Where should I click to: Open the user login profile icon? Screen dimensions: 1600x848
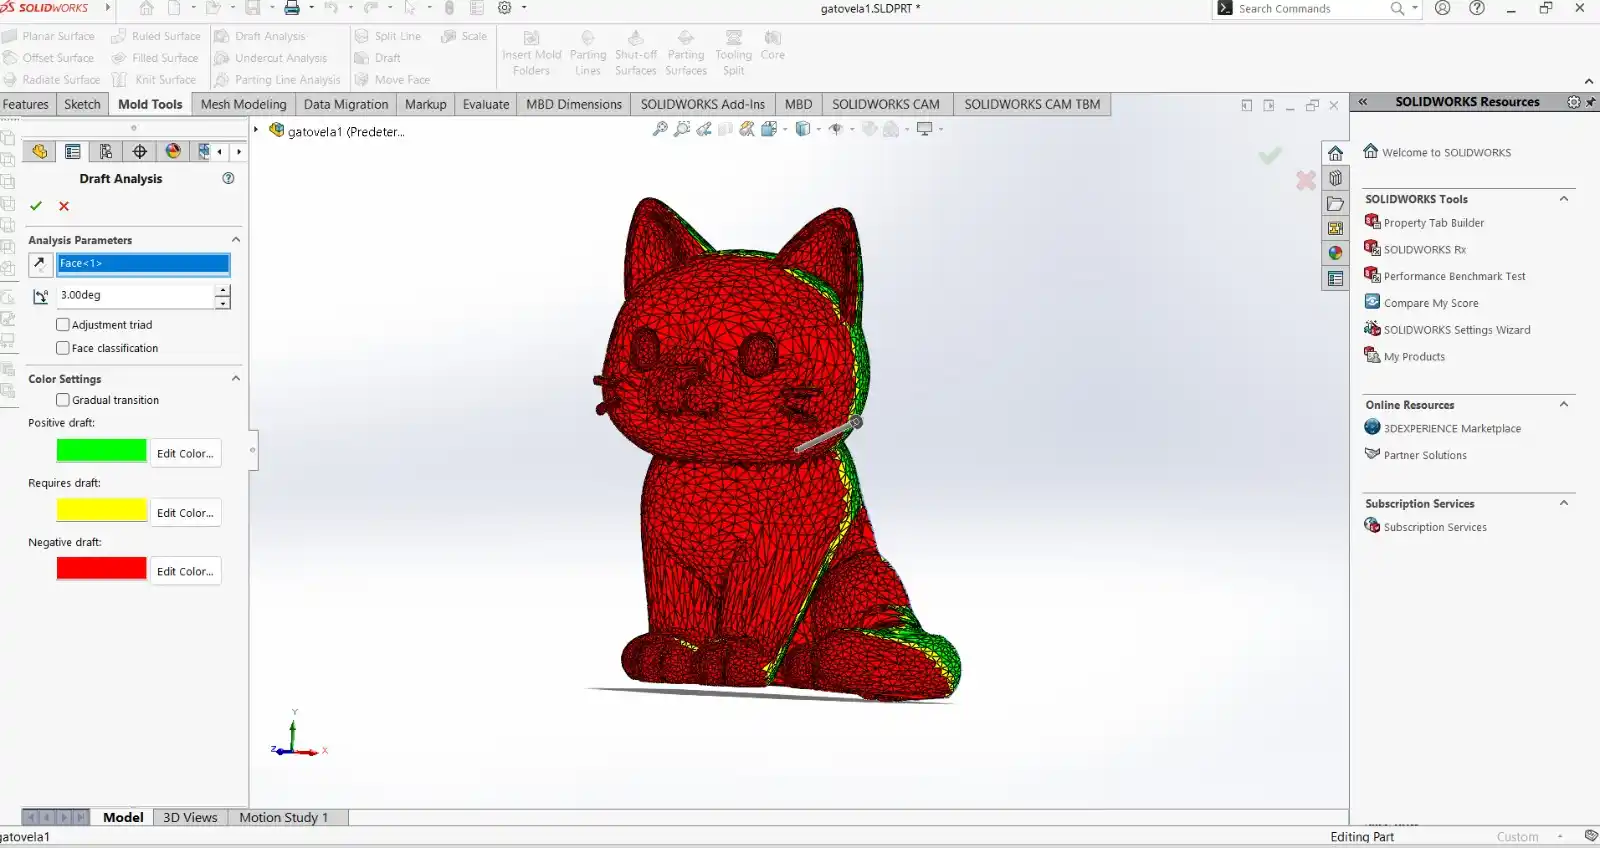[1442, 8]
